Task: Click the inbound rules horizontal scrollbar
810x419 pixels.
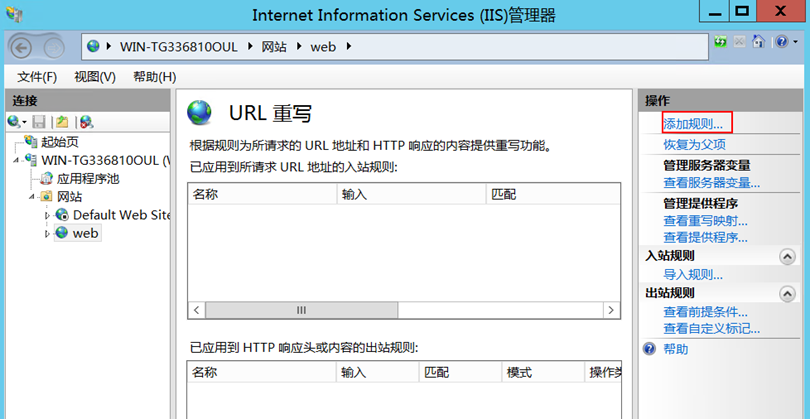Action: 300,310
